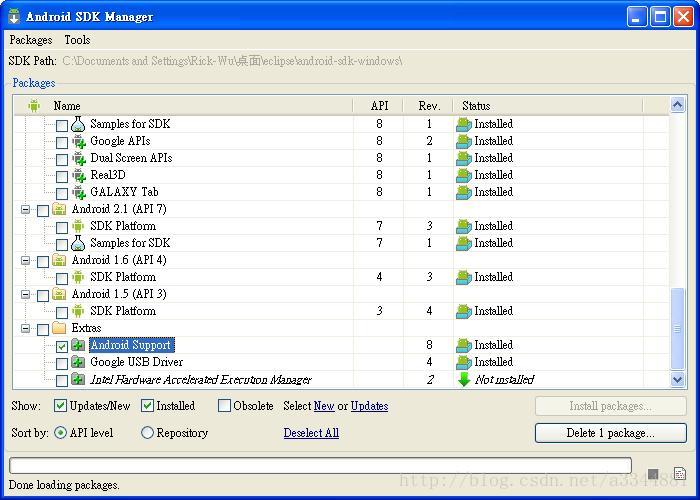Click the Dual Screen APIs add-on icon
This screenshot has height=500, width=700.
(79, 158)
